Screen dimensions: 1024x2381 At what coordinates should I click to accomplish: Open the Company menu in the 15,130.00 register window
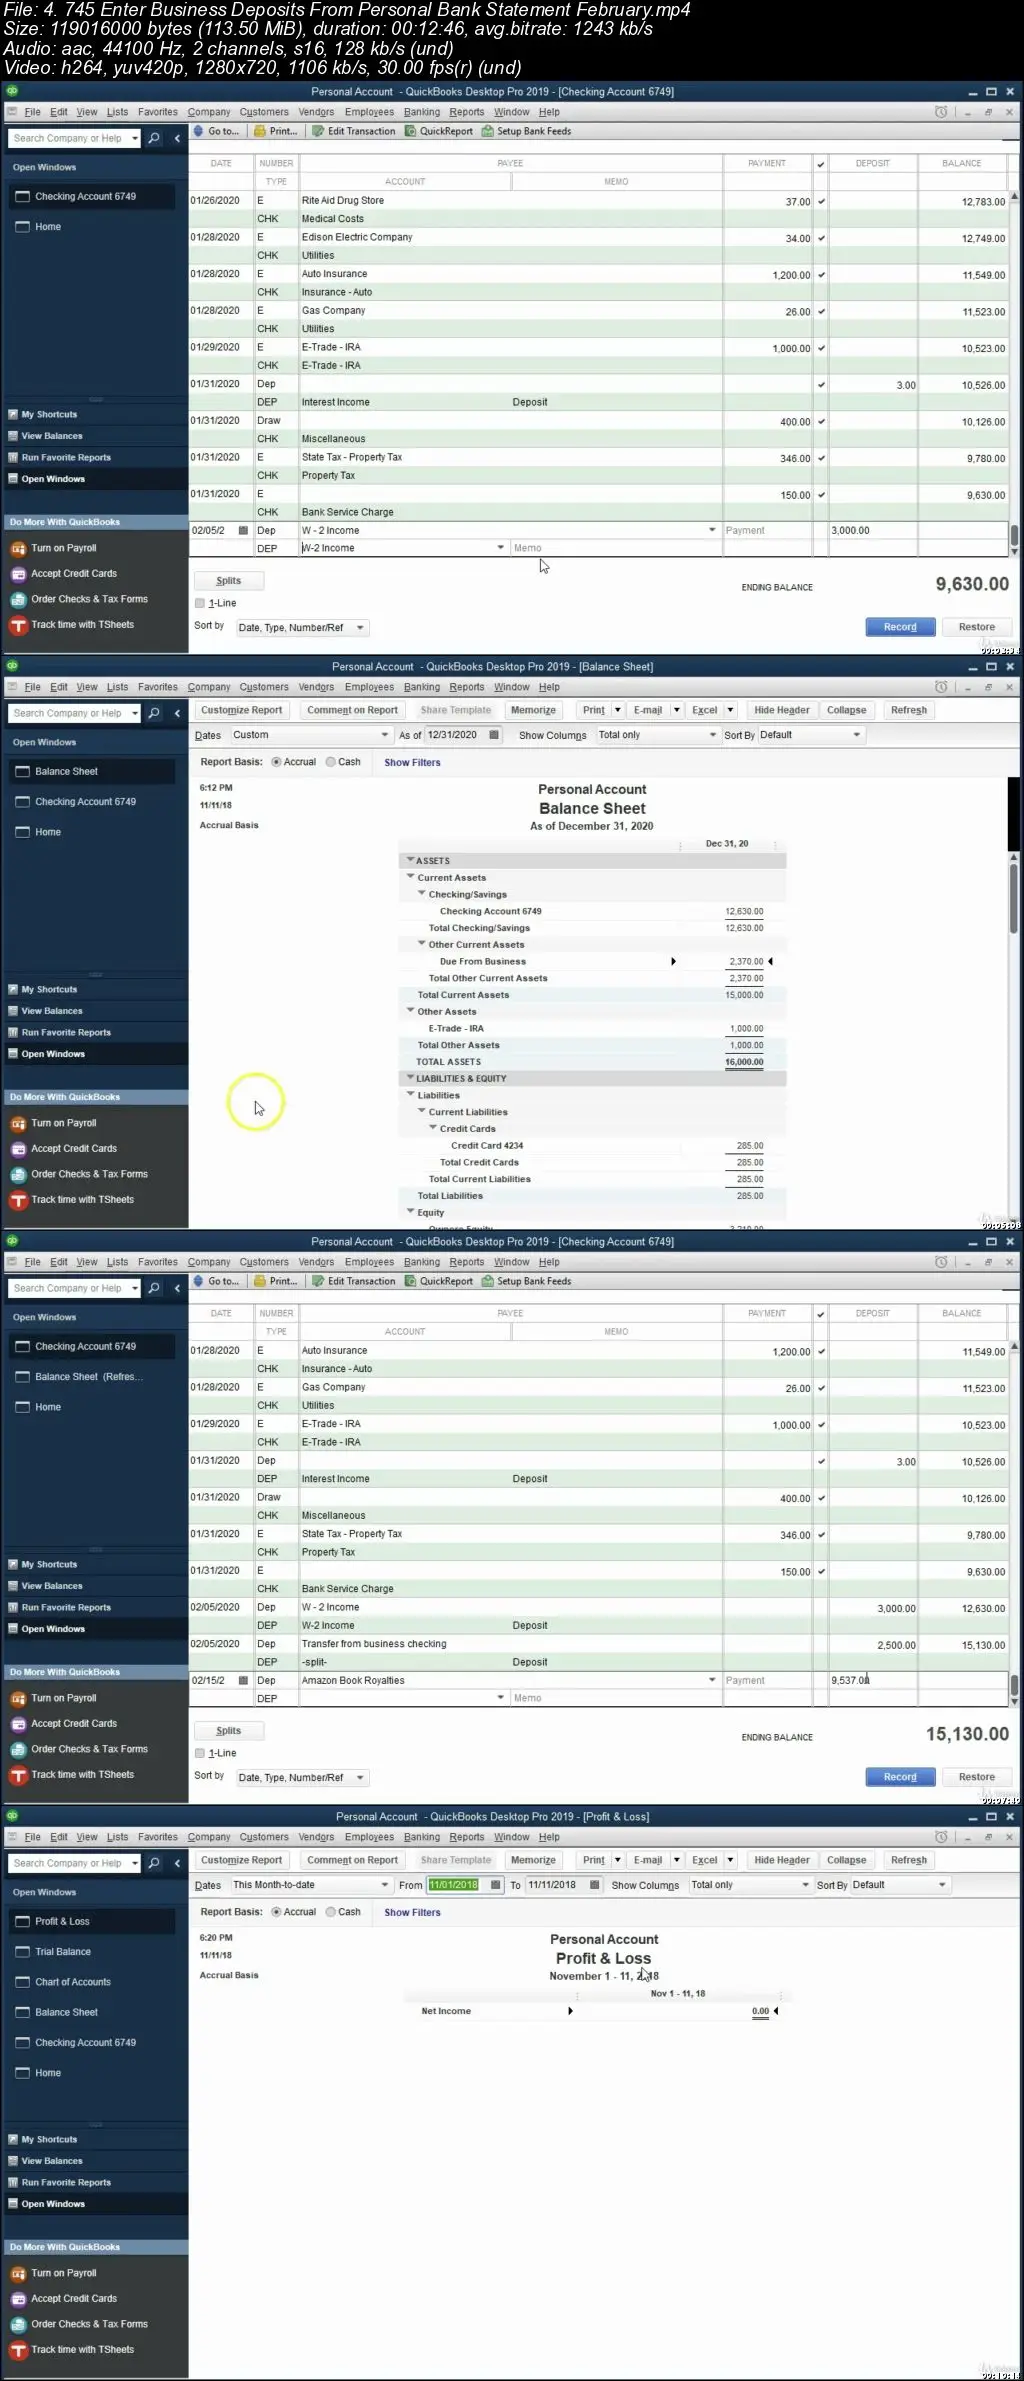tap(208, 1262)
